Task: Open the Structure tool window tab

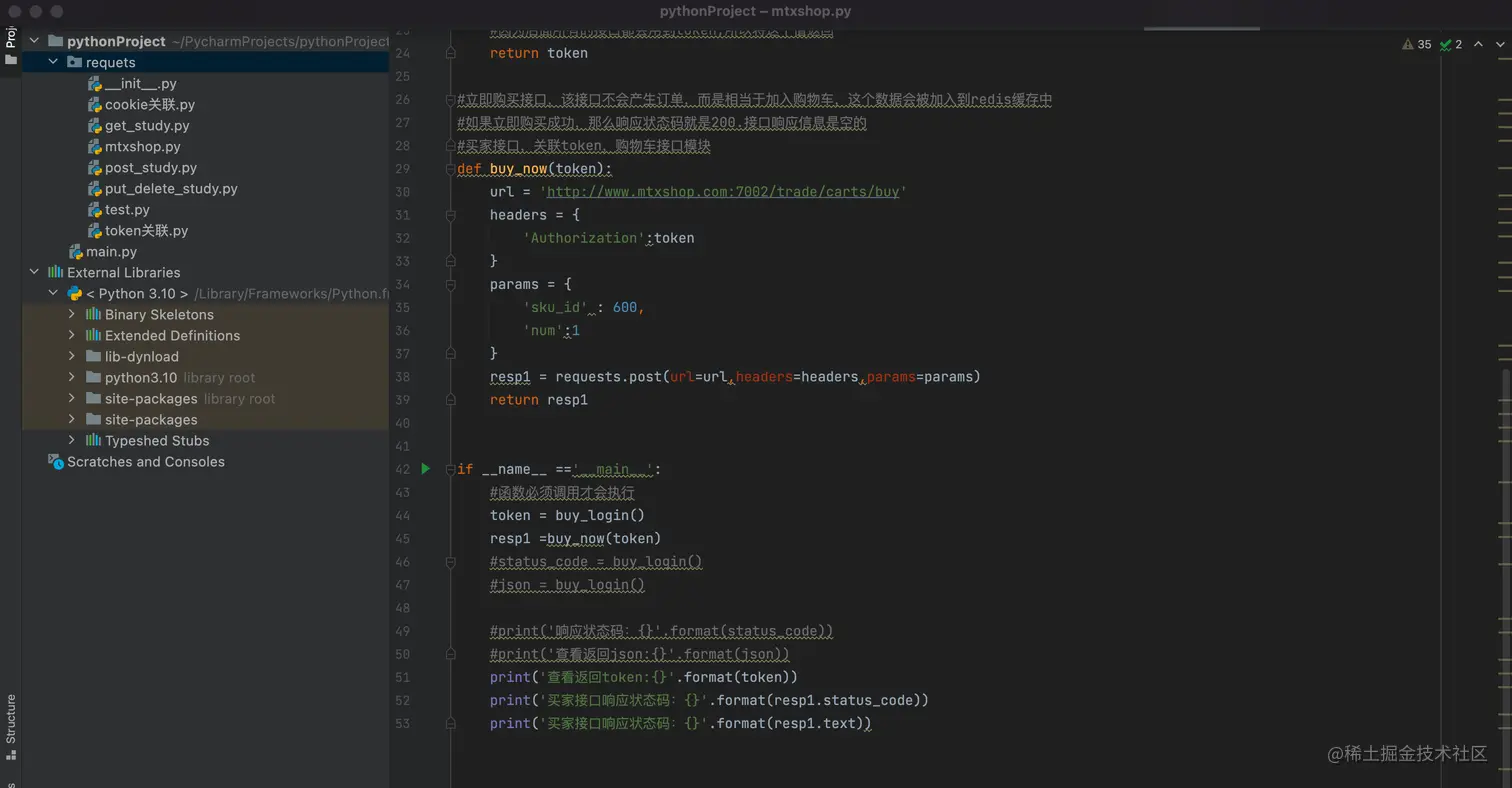Action: click(x=11, y=718)
